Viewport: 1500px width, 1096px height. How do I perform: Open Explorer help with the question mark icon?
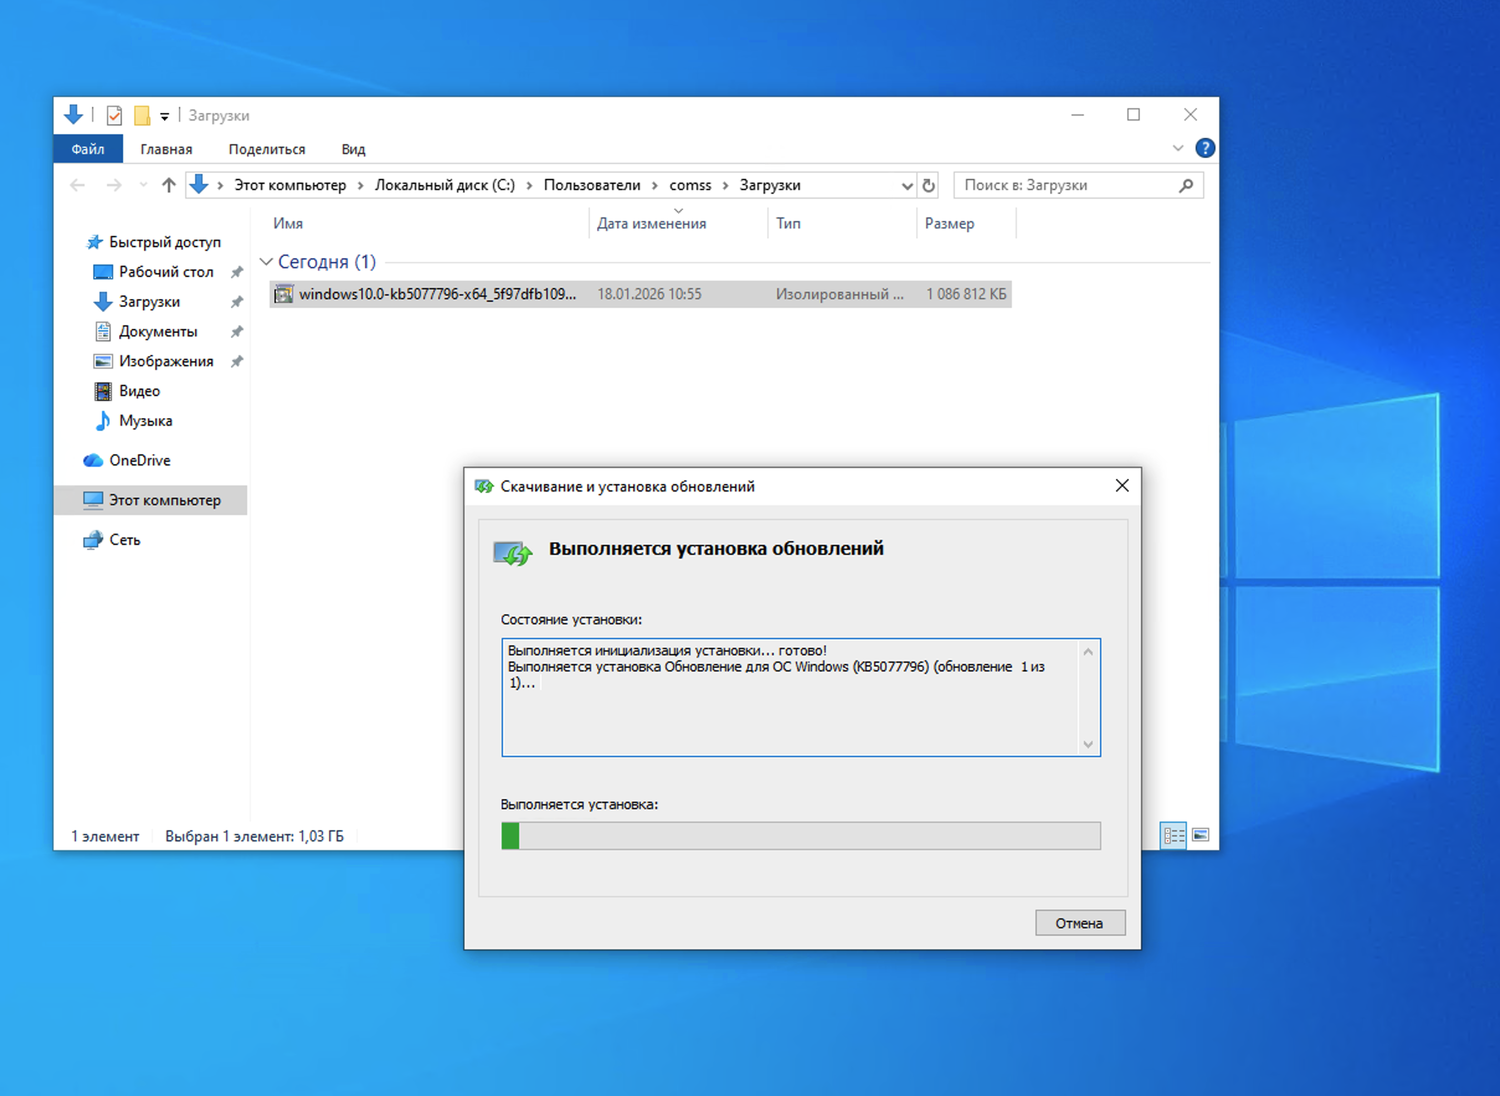tap(1205, 148)
